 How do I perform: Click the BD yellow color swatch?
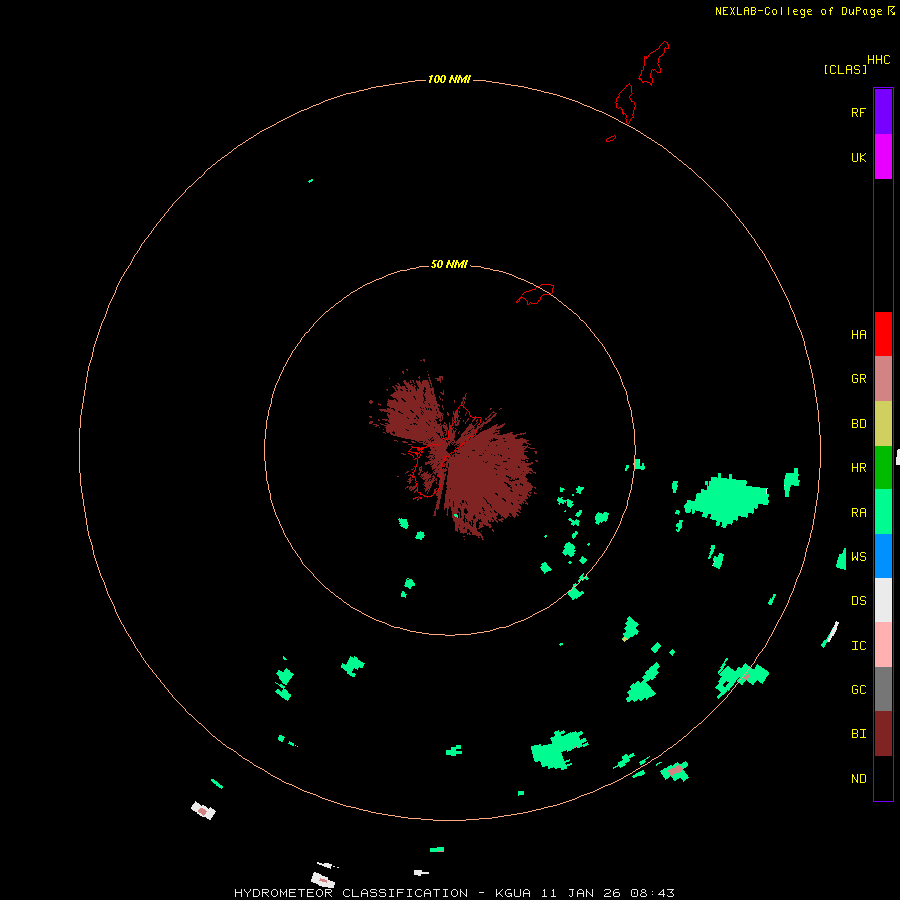pos(883,424)
